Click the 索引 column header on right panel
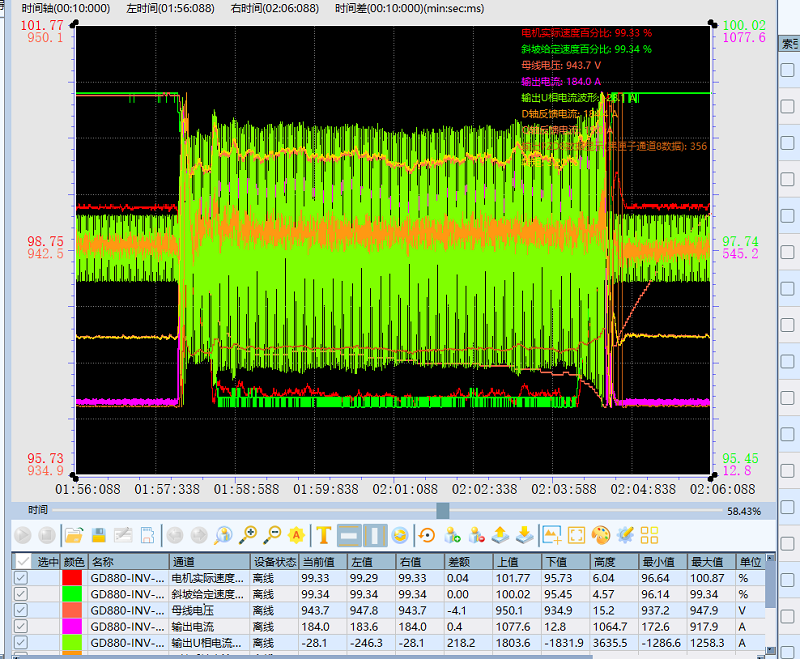Viewport: 800px width, 659px height. (789, 44)
